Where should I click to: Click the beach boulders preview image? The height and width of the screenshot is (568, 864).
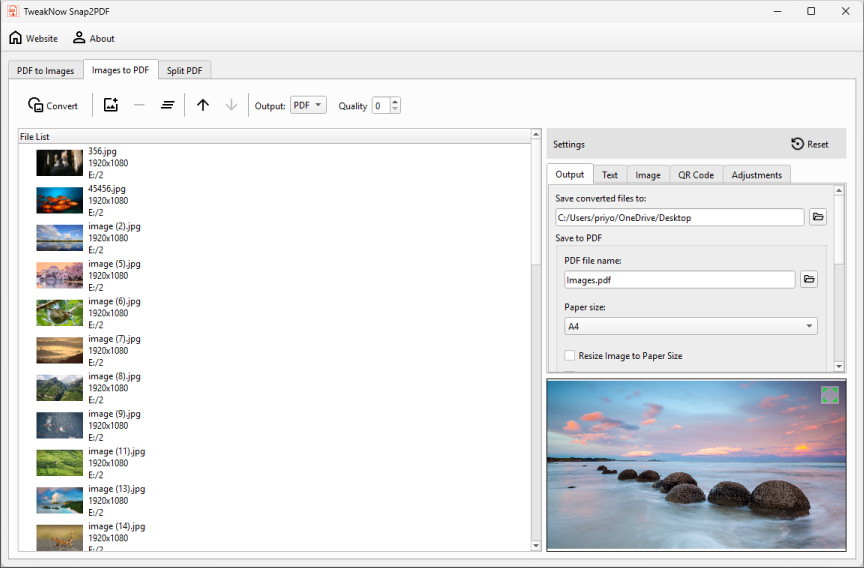(696, 465)
